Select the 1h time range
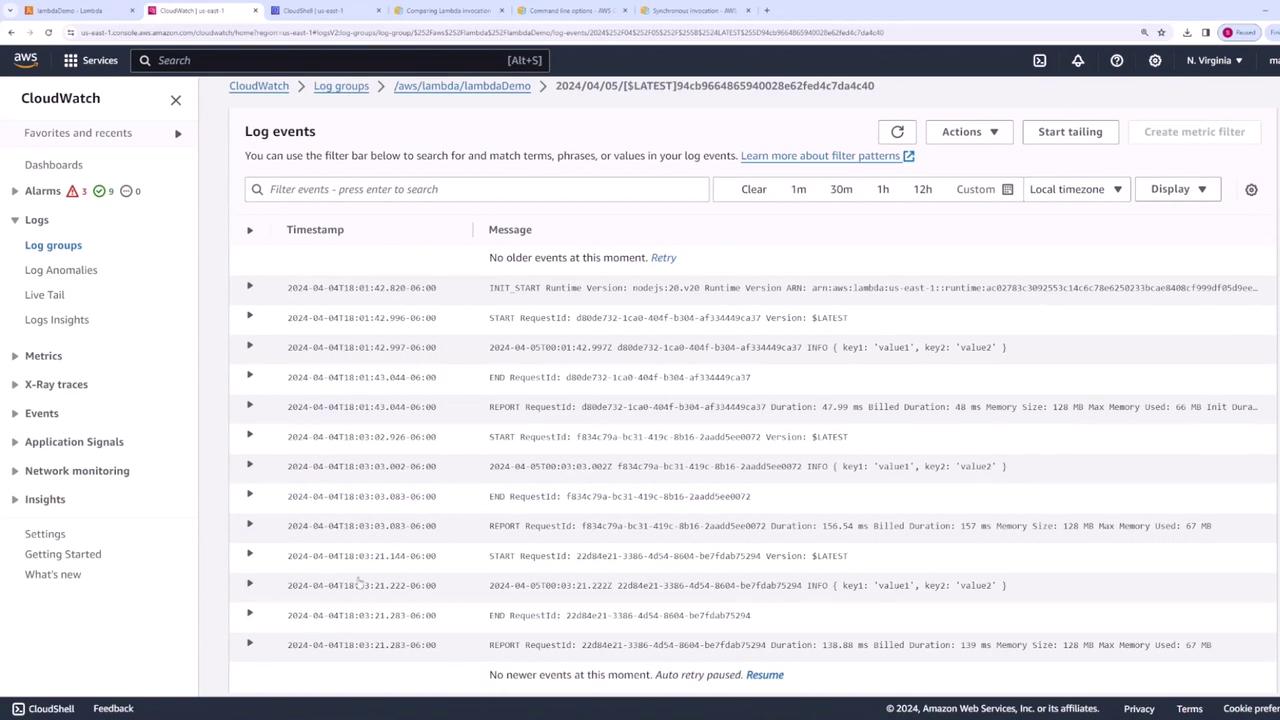This screenshot has width=1280, height=720. click(x=883, y=190)
